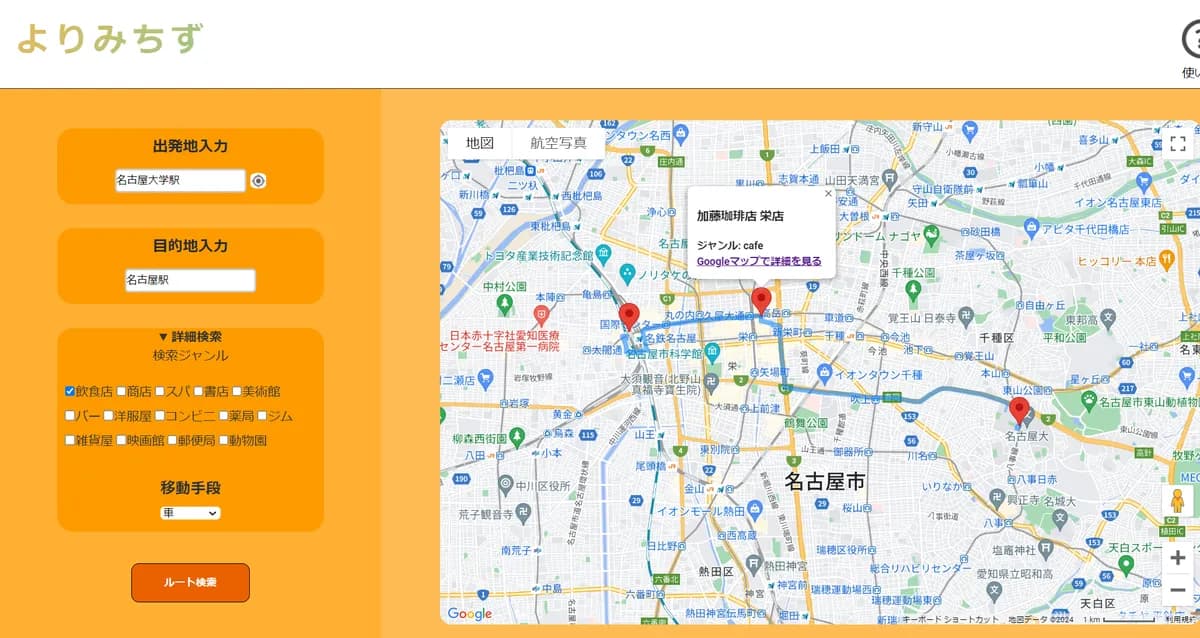The image size is (1200, 638).
Task: Select the 地図 map type tab
Action: coord(480,143)
